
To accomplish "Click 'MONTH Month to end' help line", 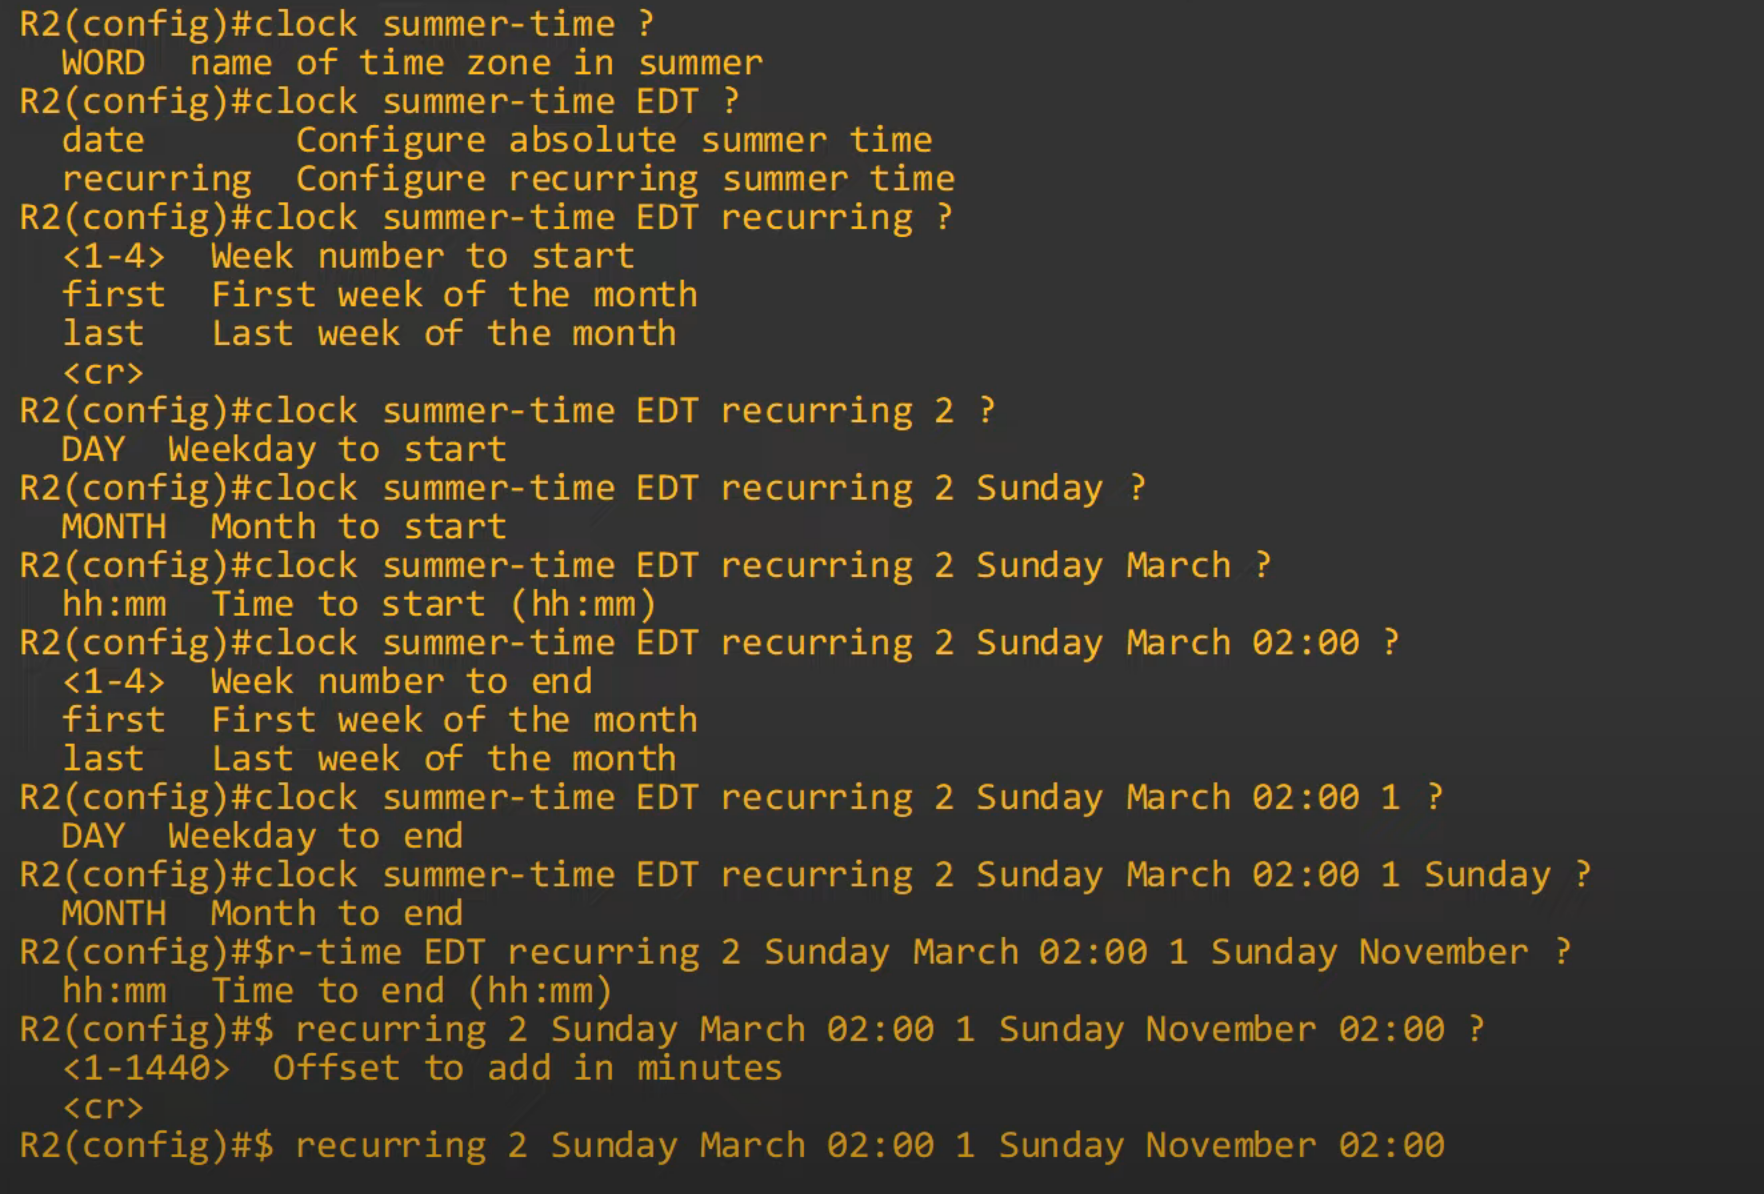I will pos(263,913).
